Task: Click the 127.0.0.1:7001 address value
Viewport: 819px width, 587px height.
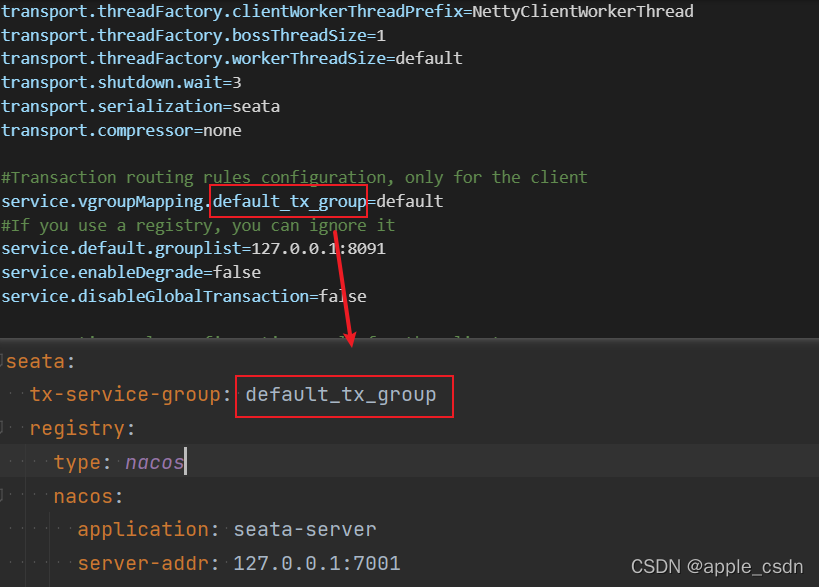Action: tap(317, 563)
